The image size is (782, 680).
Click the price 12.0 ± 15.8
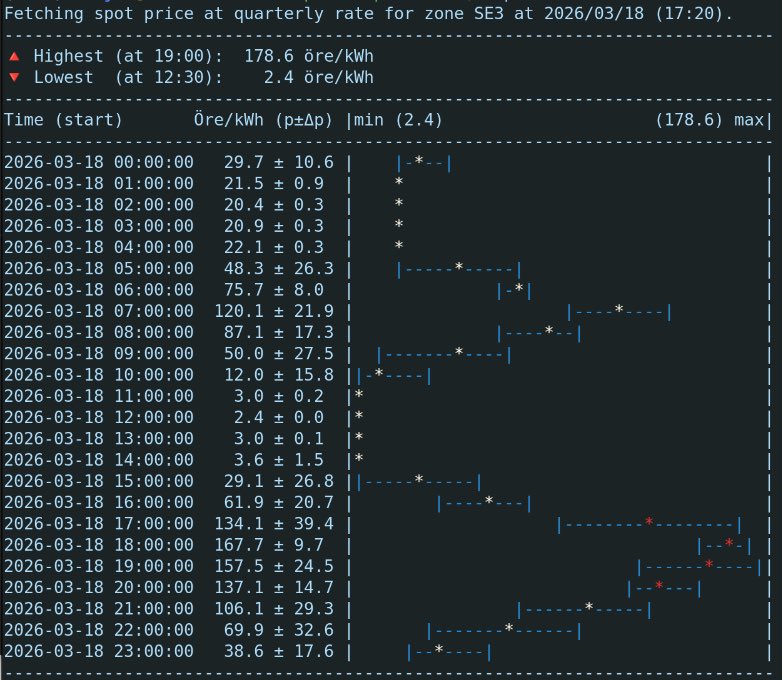click(x=279, y=375)
